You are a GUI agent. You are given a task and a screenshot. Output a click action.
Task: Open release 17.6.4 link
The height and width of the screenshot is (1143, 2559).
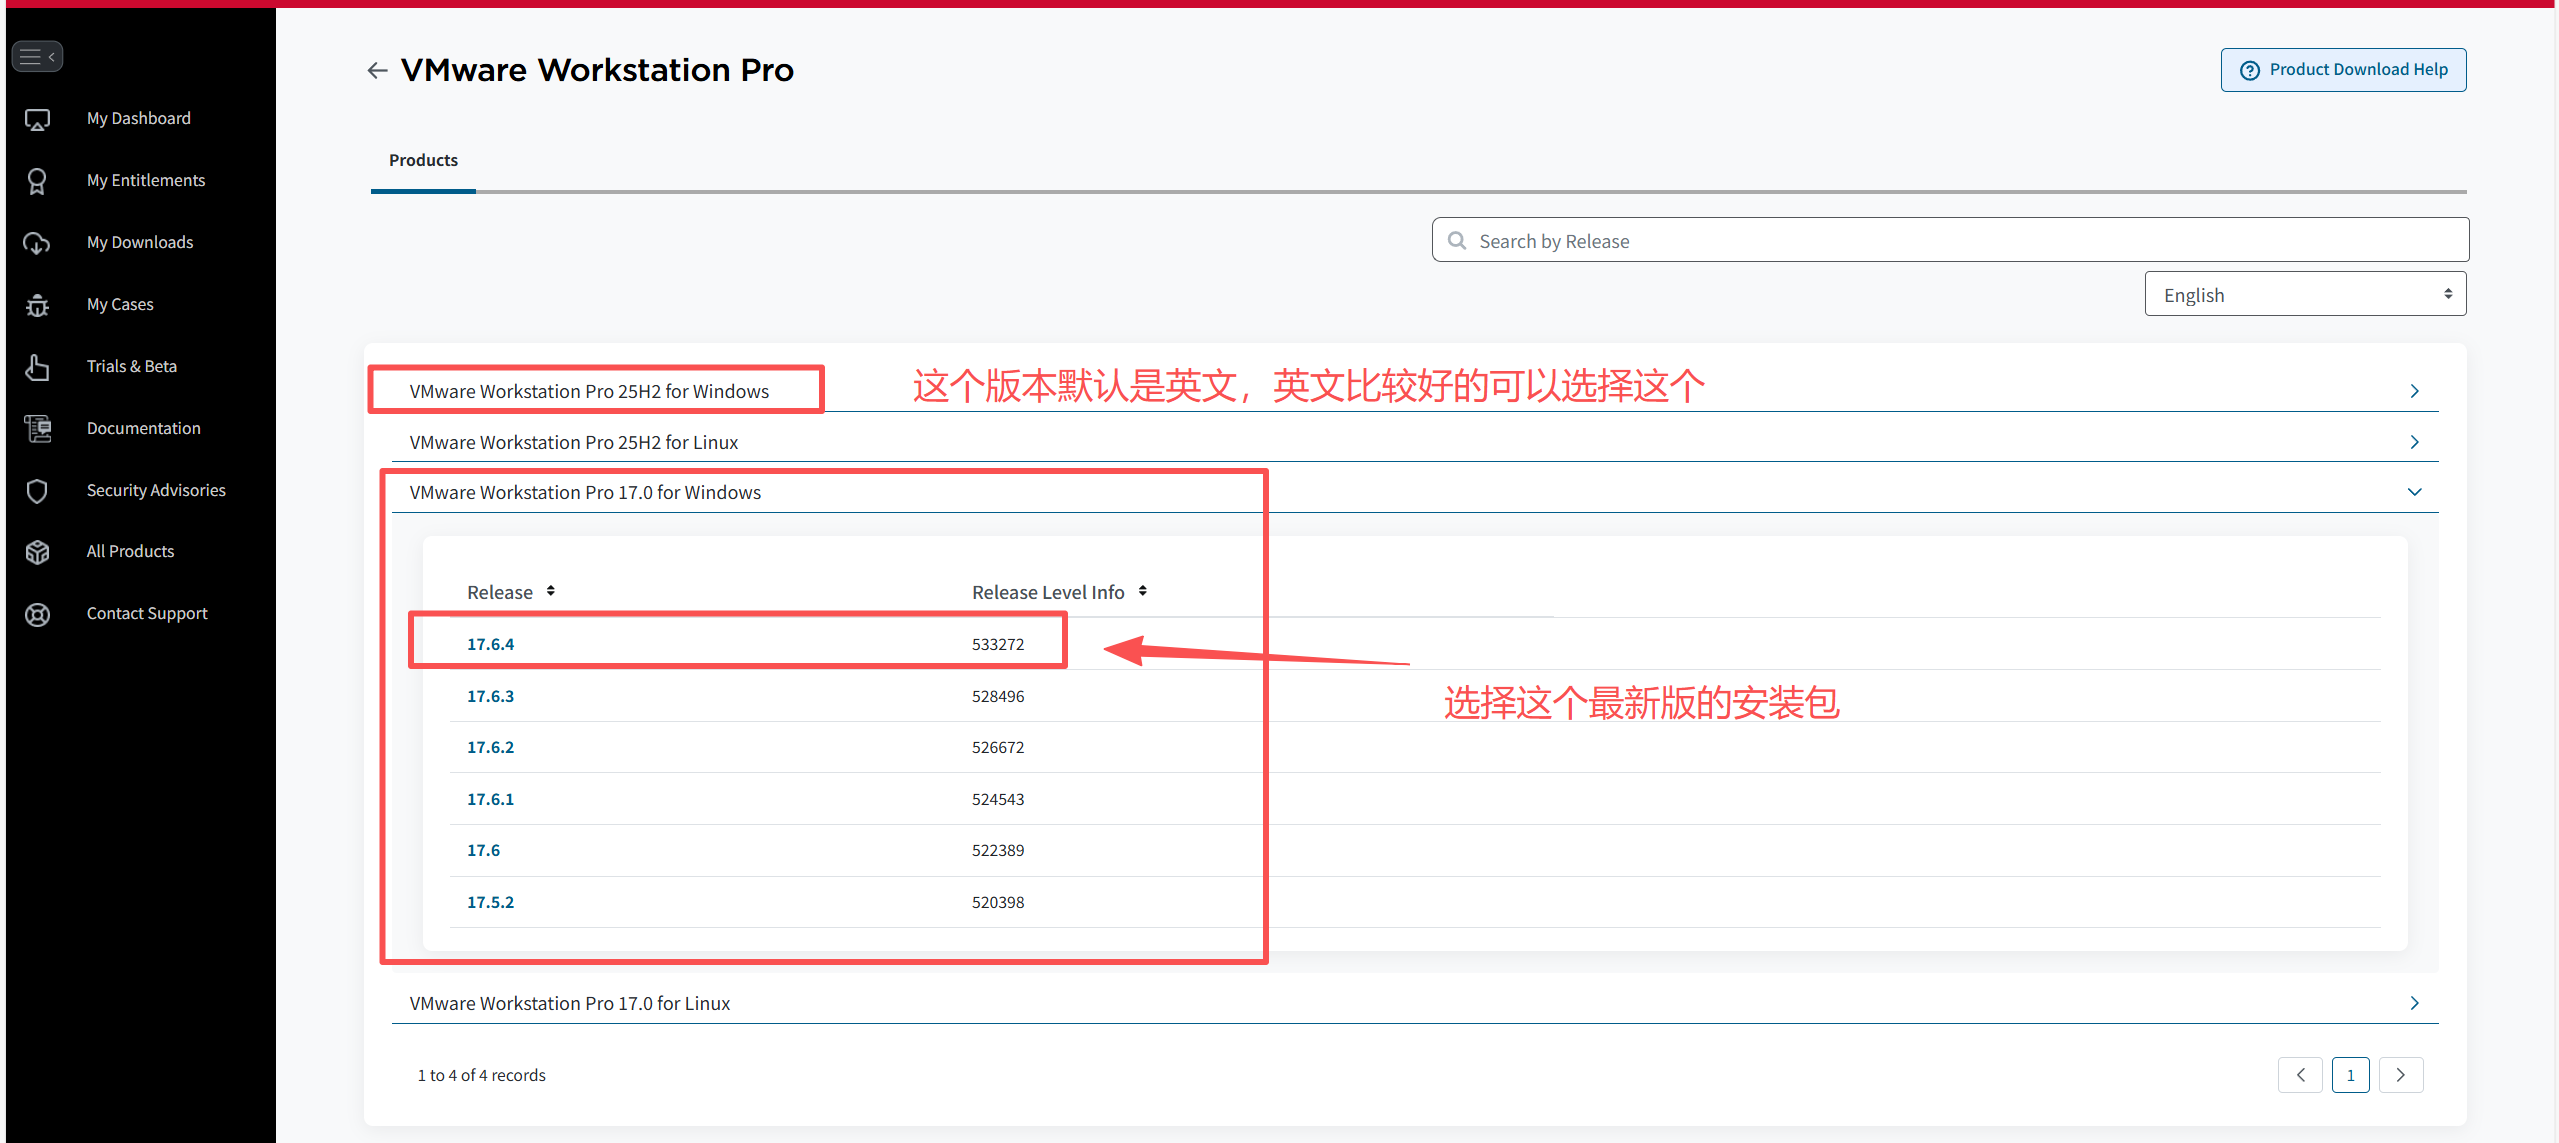point(490,644)
